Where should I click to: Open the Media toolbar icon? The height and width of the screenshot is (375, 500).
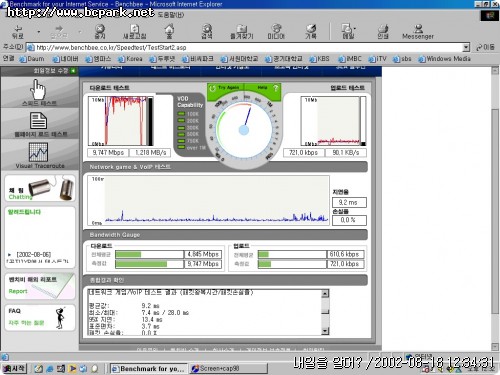tap(276, 32)
